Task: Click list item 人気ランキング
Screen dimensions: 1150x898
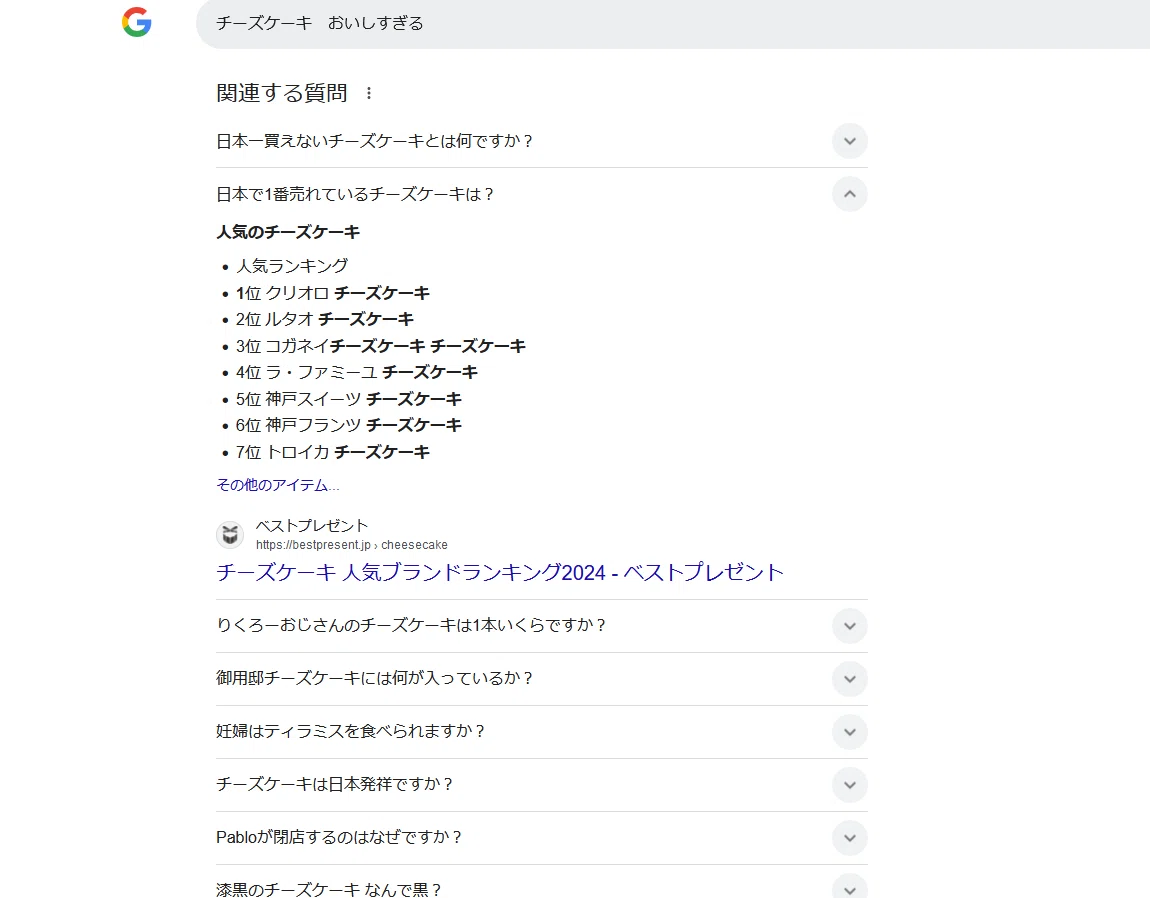Action: [x=292, y=266]
